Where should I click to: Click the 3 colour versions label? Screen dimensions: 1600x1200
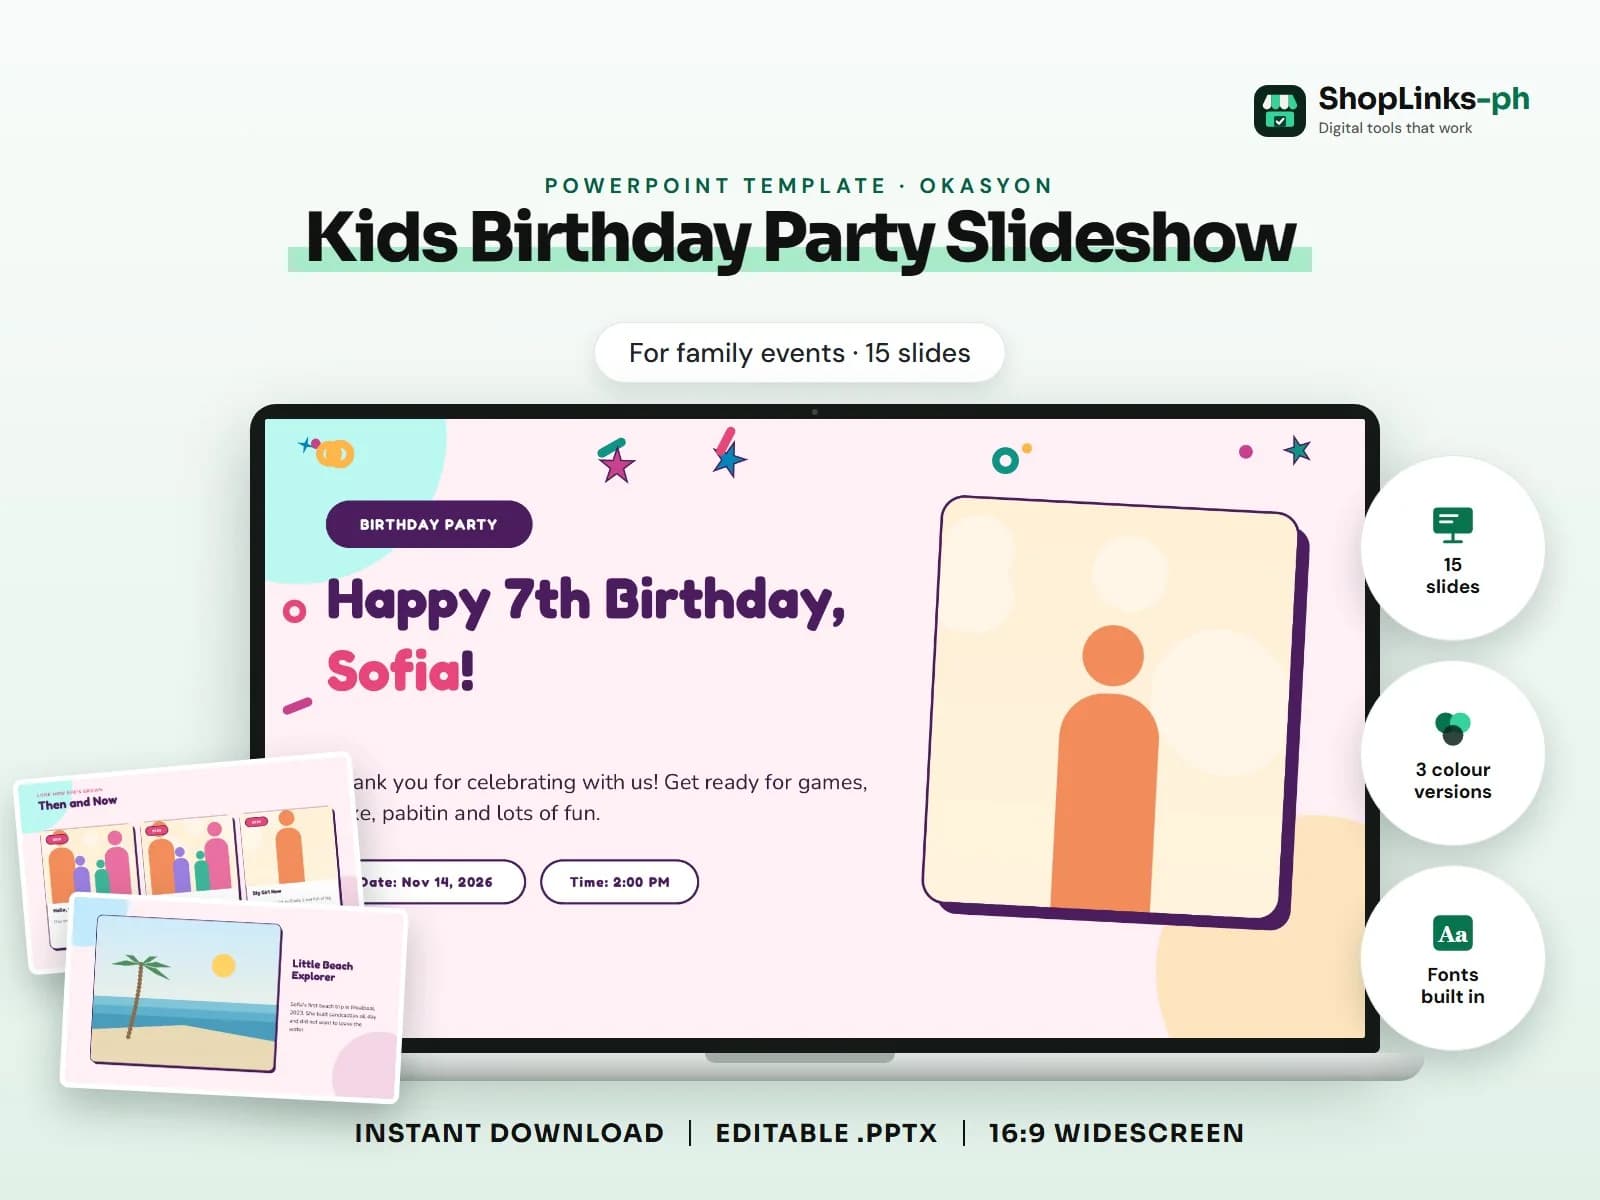point(1452,780)
